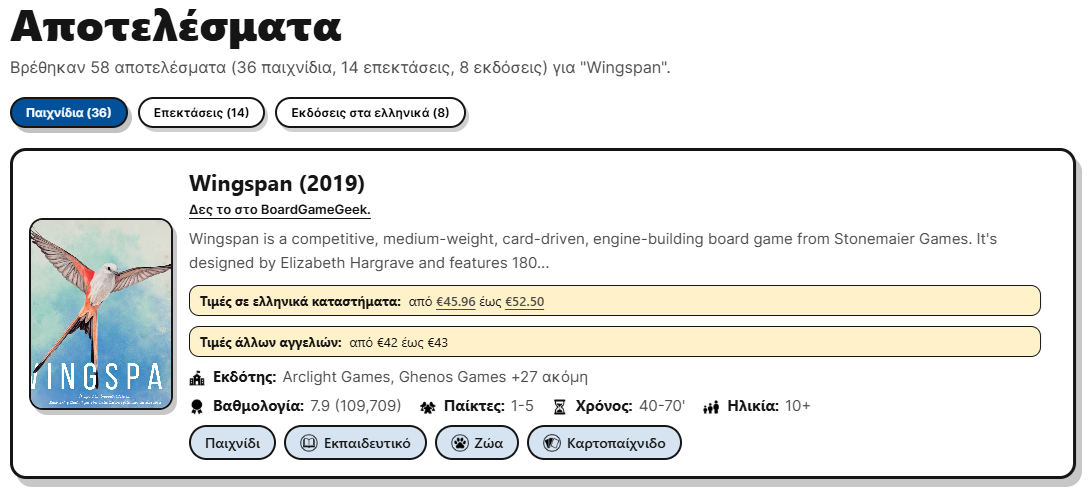Click the €52.50 highest price link
The height and width of the screenshot is (491, 1089).
pyautogui.click(x=524, y=301)
